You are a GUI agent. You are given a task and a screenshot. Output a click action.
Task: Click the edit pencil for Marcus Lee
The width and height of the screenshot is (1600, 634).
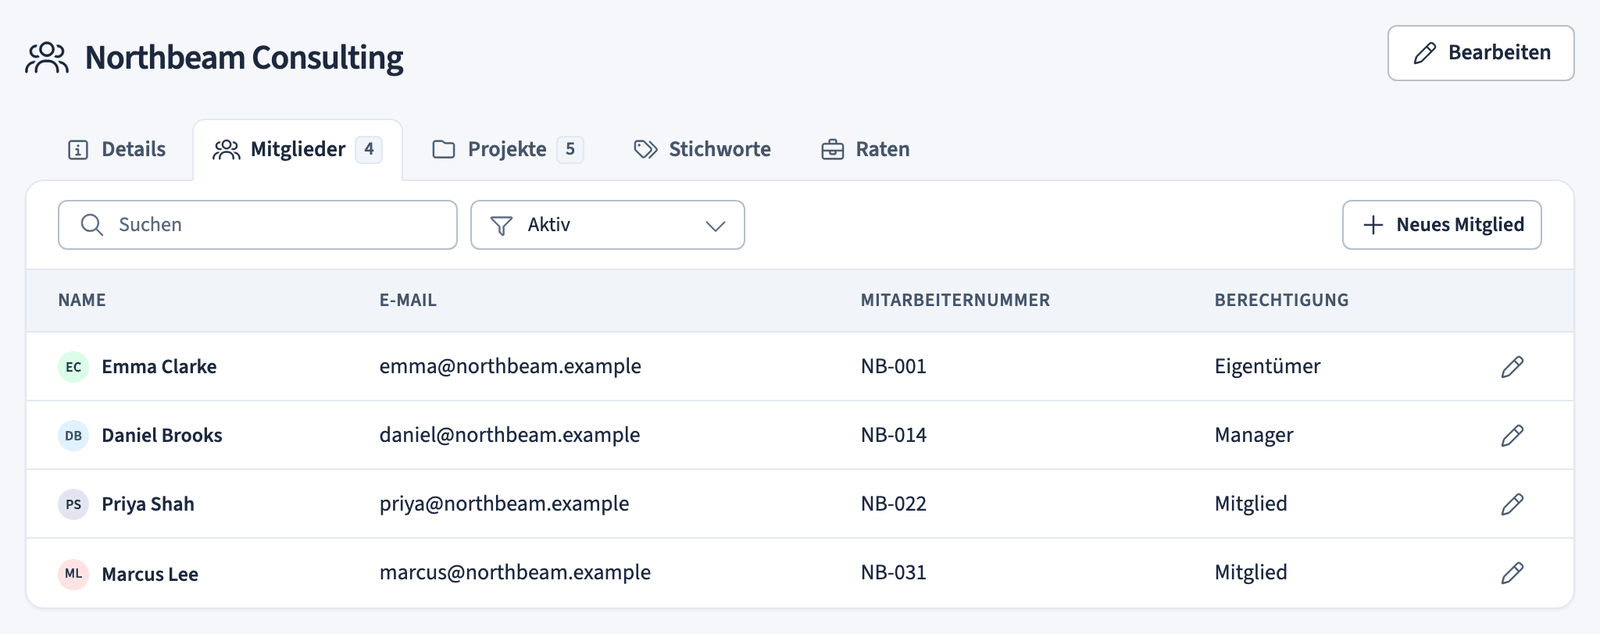click(1512, 573)
